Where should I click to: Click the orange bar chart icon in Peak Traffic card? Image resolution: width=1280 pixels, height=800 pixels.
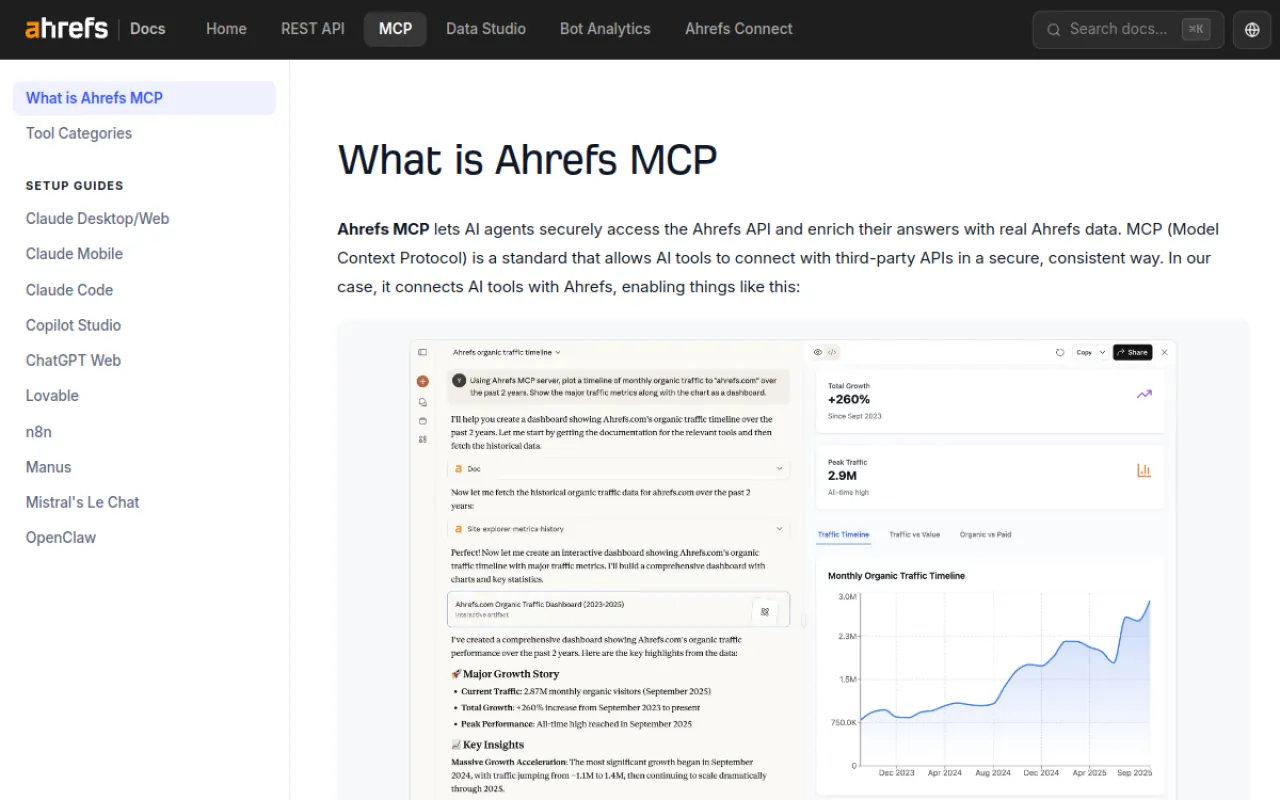tap(1144, 470)
